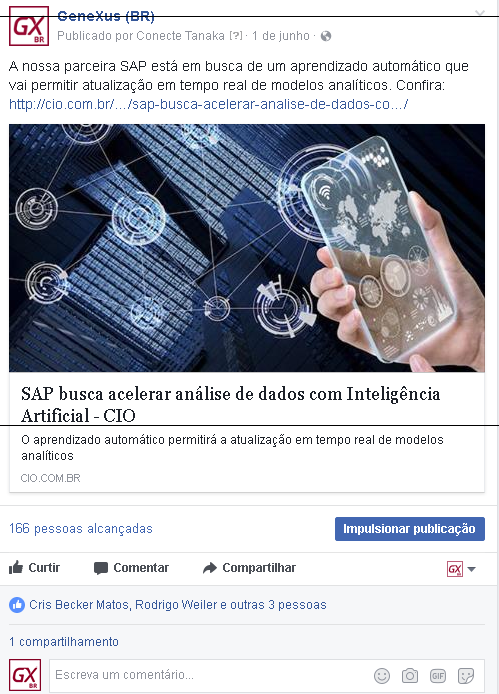
Task: Click the public globe privacy icon
Action: (326, 36)
